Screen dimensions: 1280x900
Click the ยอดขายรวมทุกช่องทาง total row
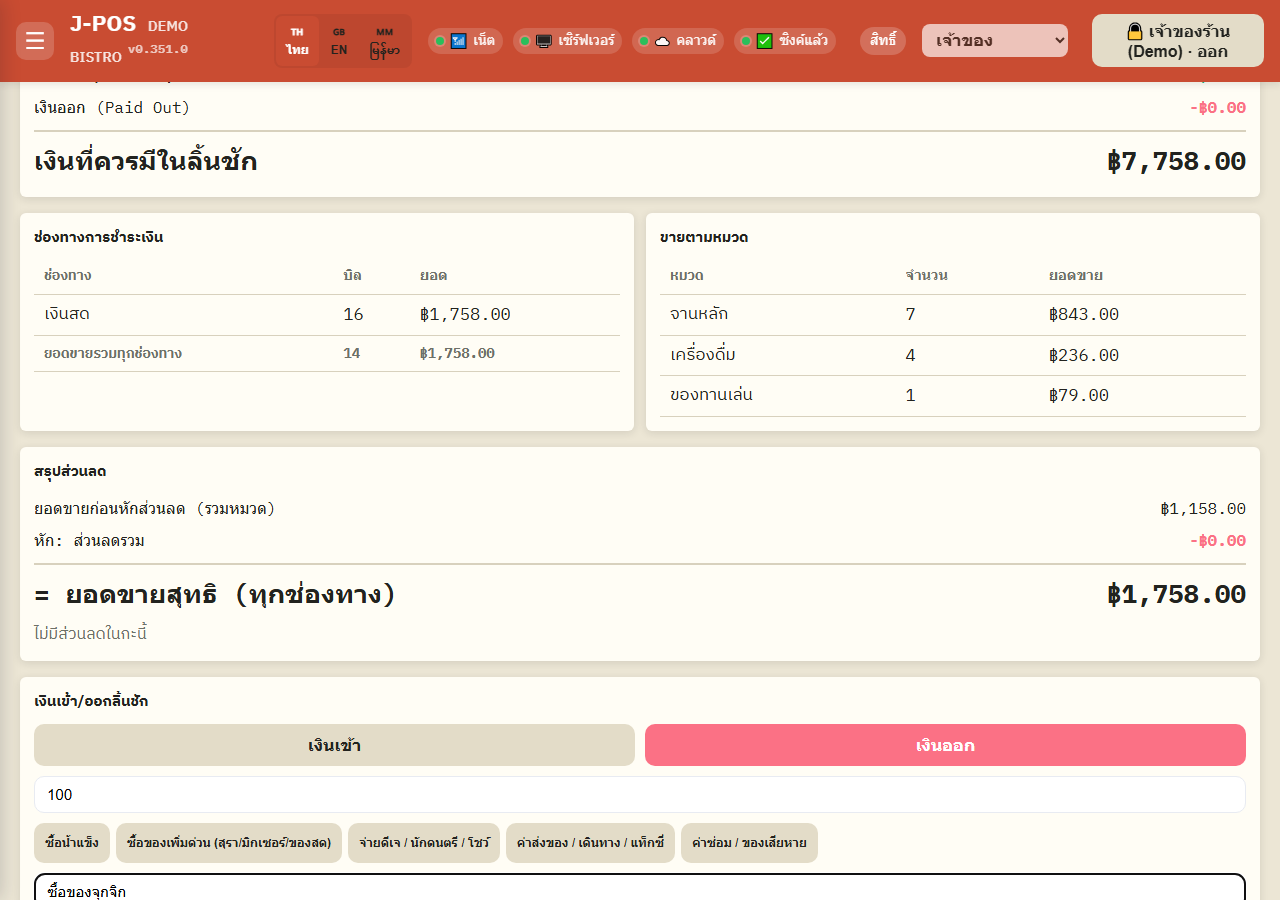327,354
